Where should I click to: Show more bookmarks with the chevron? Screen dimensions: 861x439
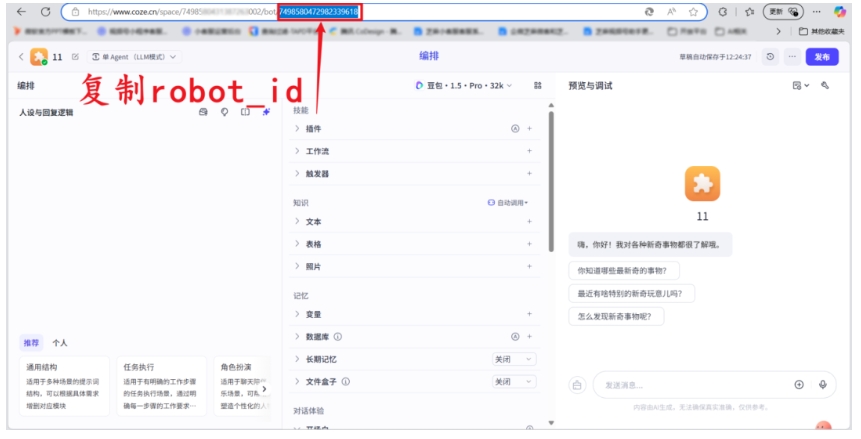pos(778,31)
